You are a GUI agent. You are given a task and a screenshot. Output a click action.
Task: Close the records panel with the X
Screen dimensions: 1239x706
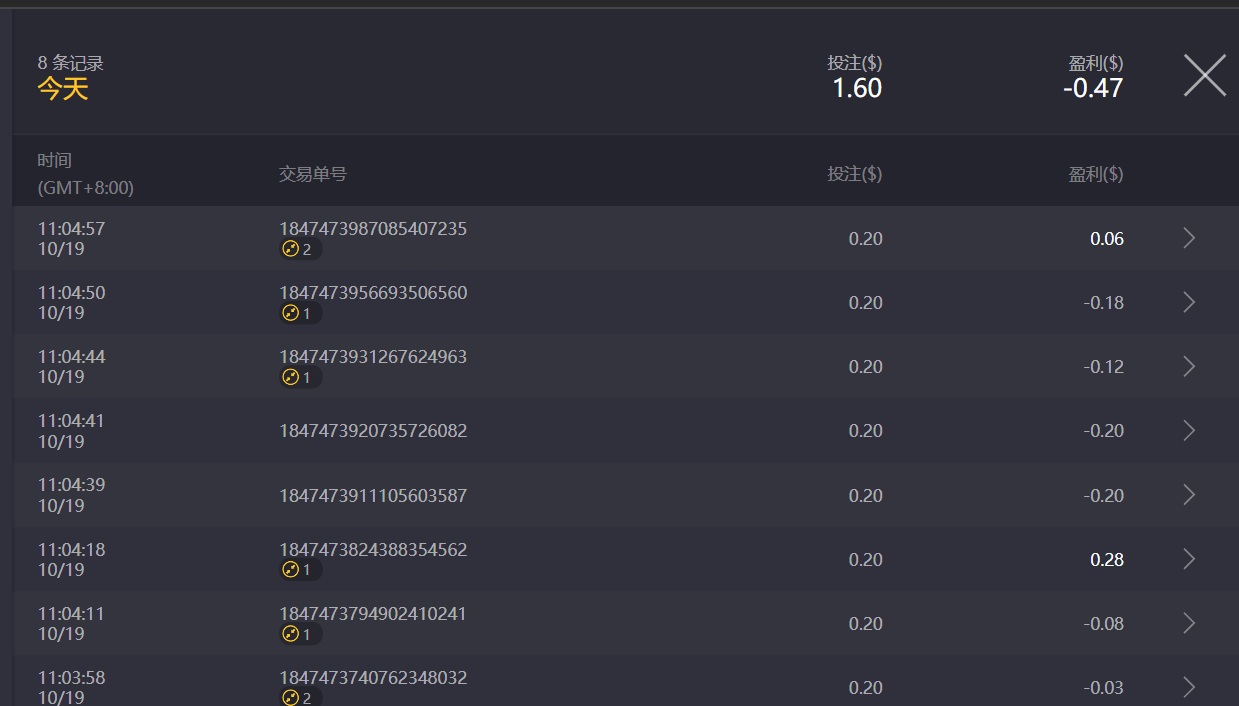point(1204,74)
